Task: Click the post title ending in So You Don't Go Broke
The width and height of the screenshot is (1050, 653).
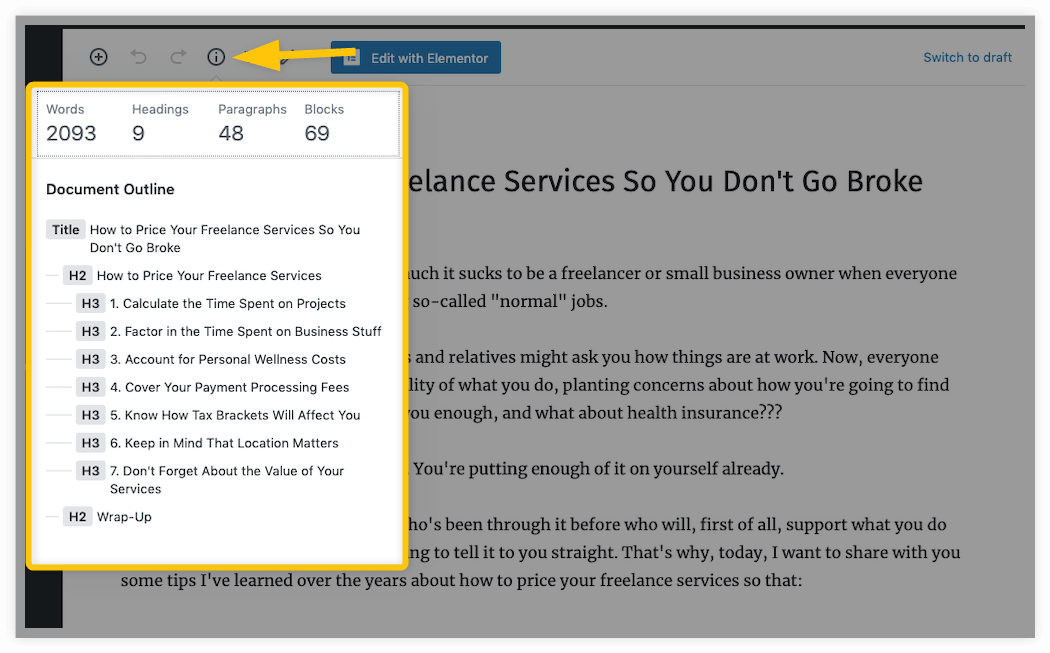Action: 664,182
